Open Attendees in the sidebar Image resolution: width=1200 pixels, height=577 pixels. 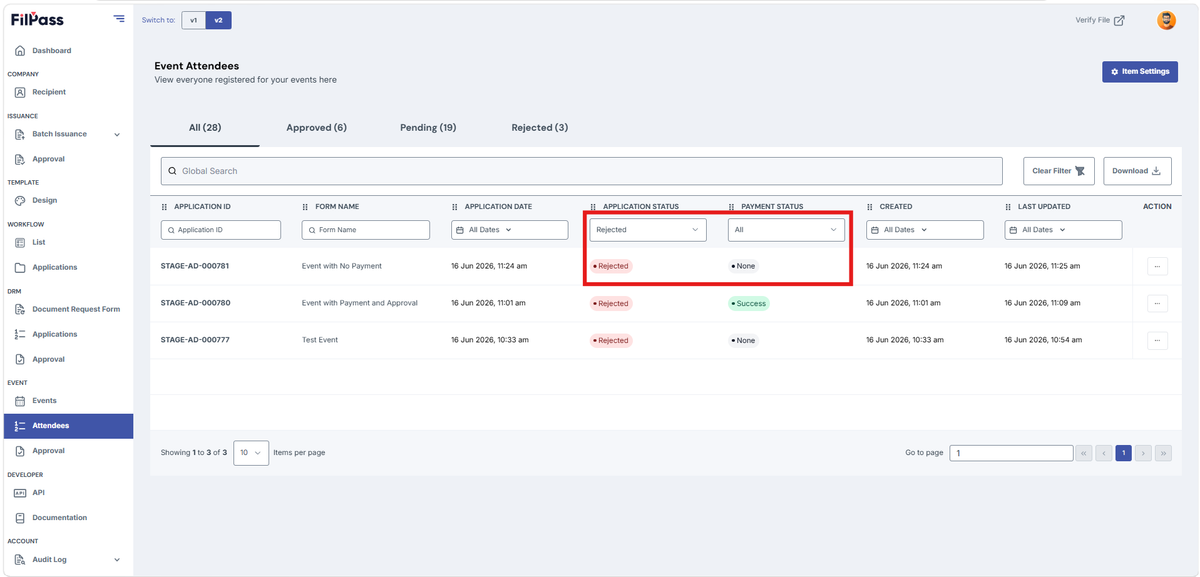[x=68, y=426]
